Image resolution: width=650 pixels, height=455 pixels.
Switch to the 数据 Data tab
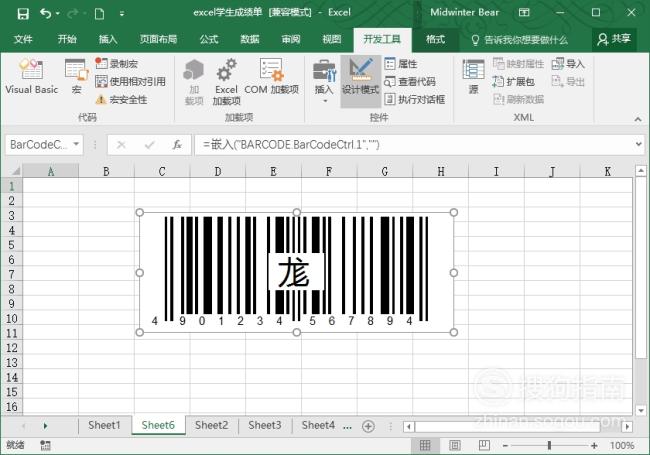pyautogui.click(x=250, y=39)
